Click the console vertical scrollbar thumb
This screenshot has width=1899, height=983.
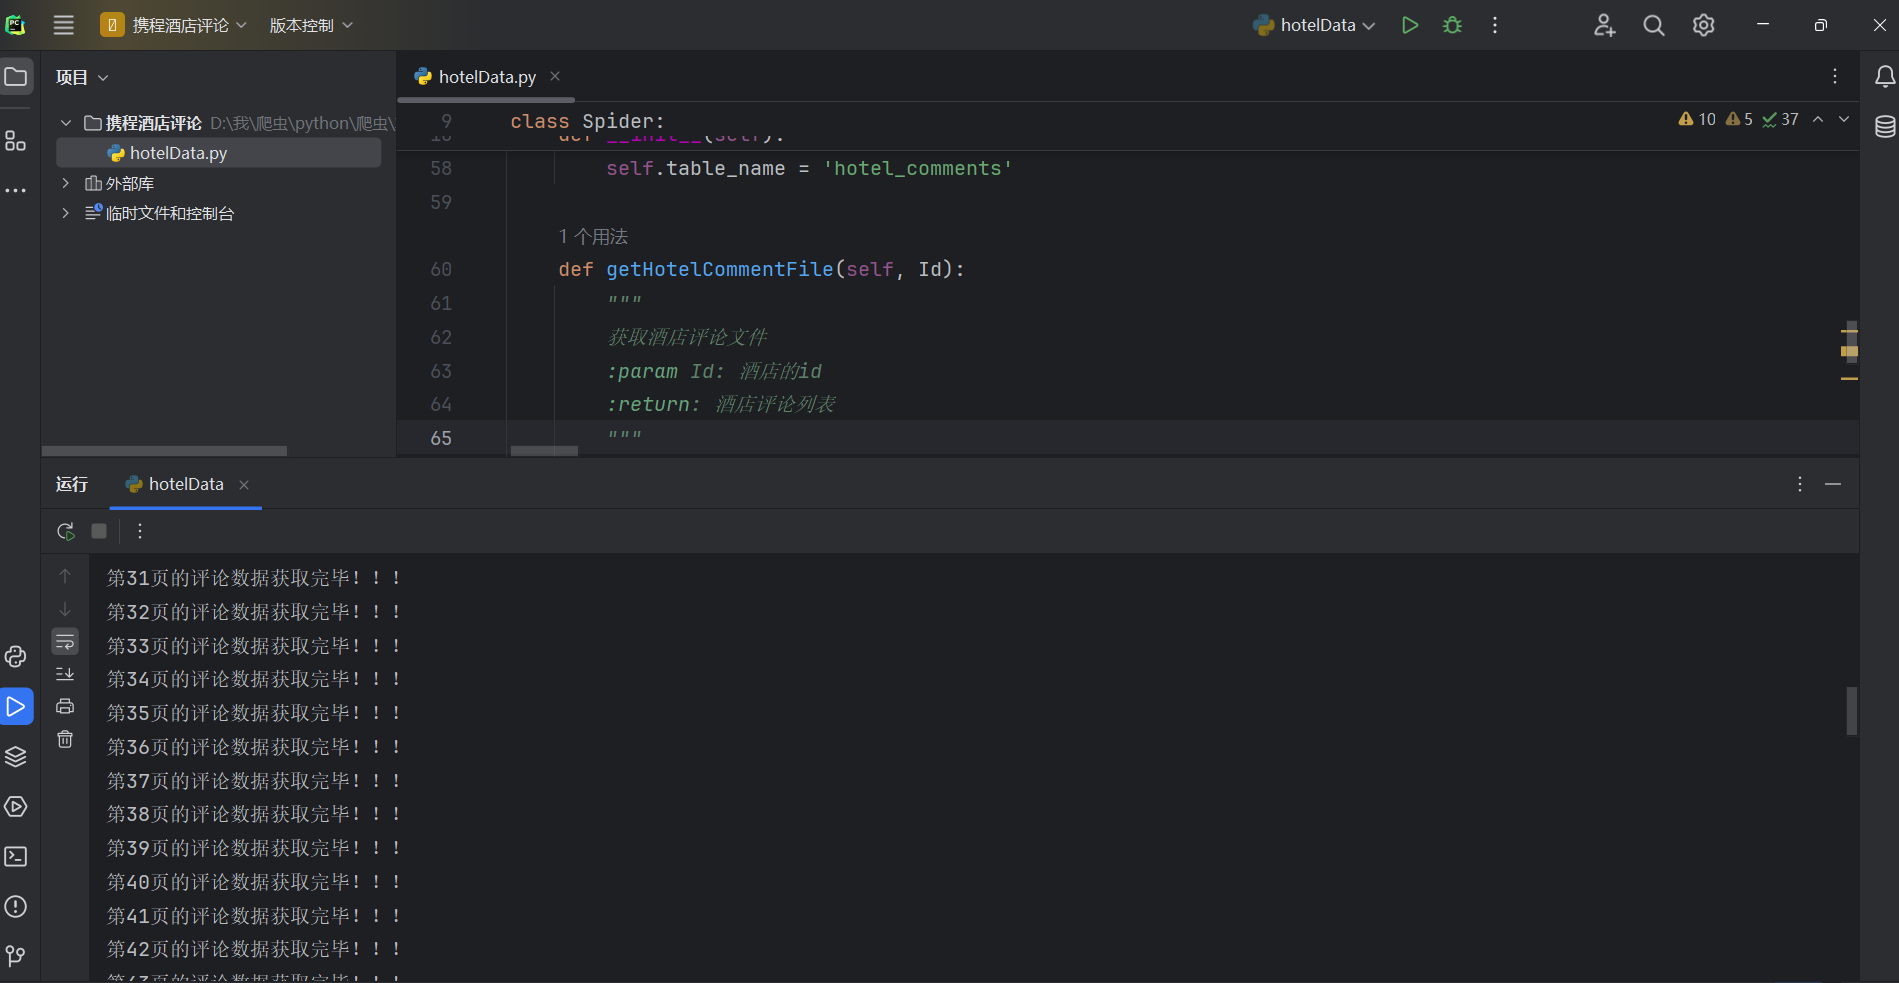[1852, 711]
